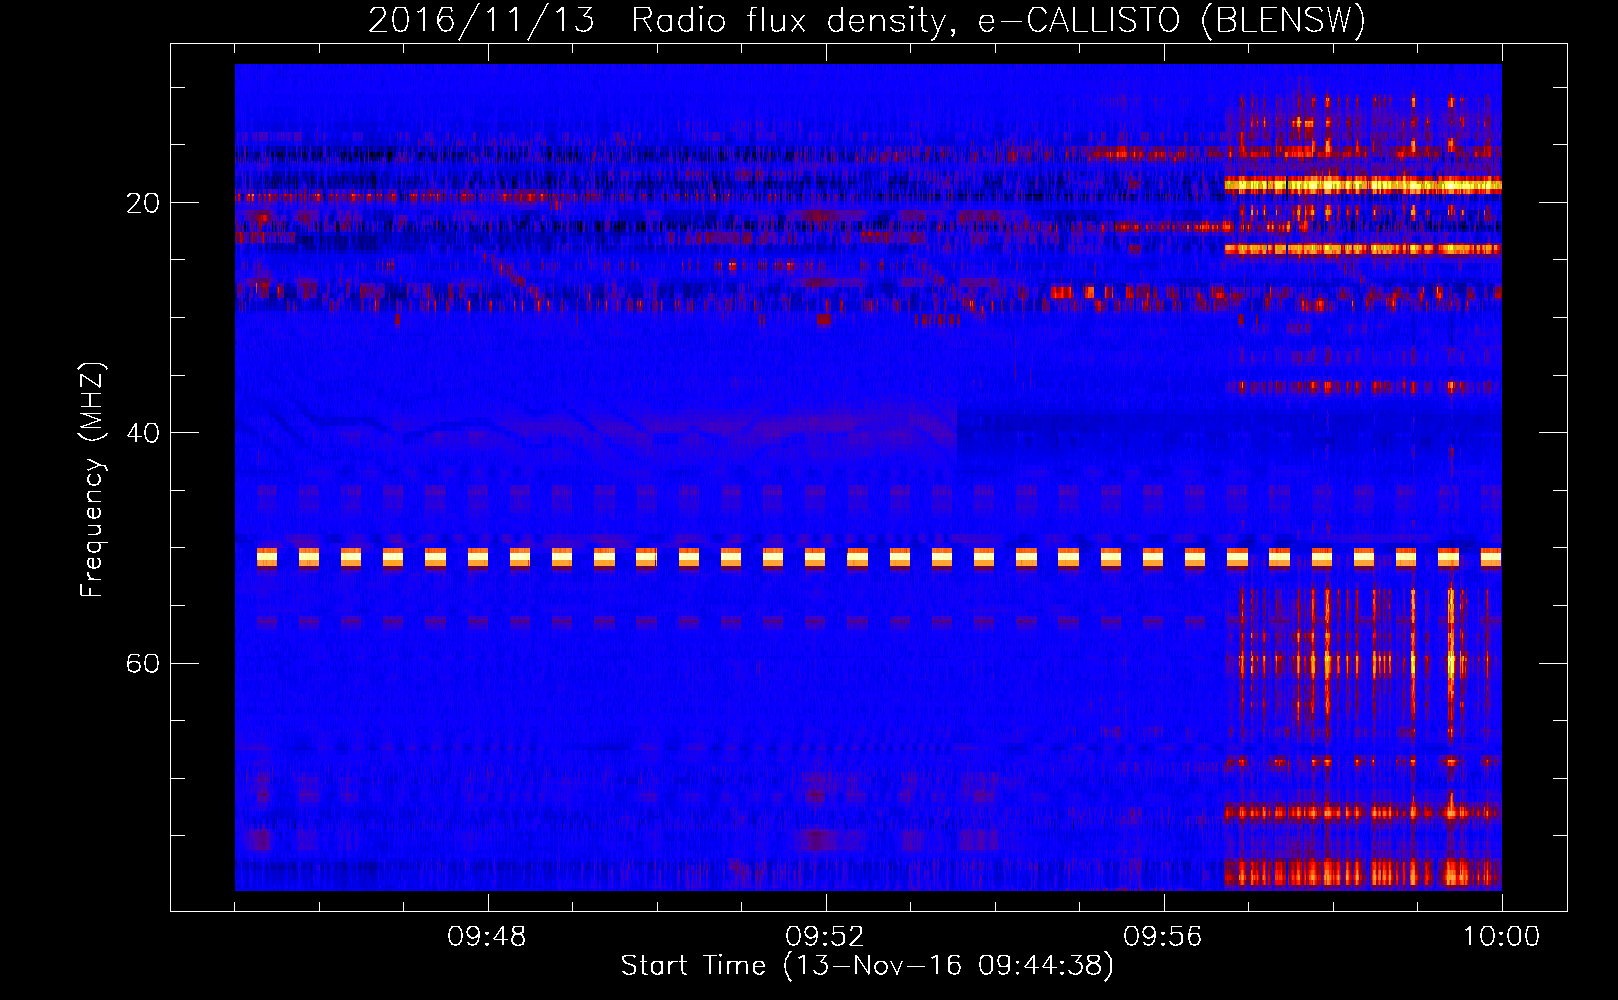Click the 09:56 time tick label
Viewport: 1618px width, 1000px height.
1162,937
